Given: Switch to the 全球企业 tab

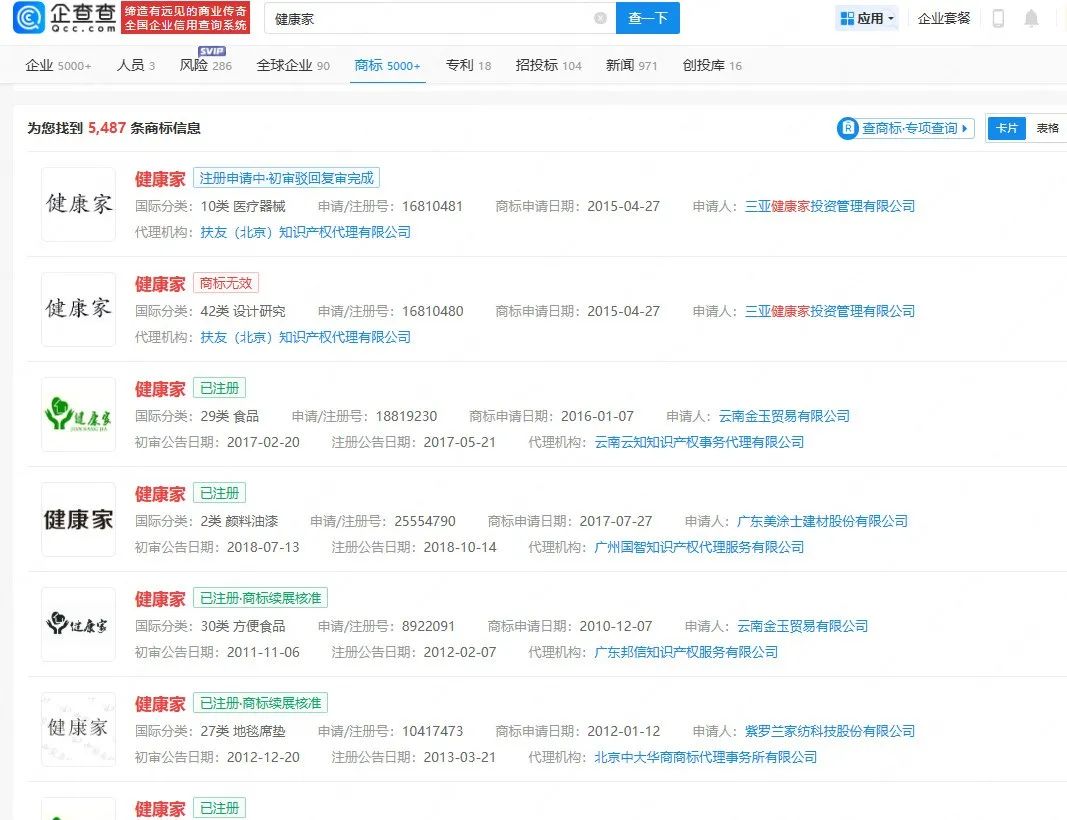Looking at the screenshot, I should 293,65.
